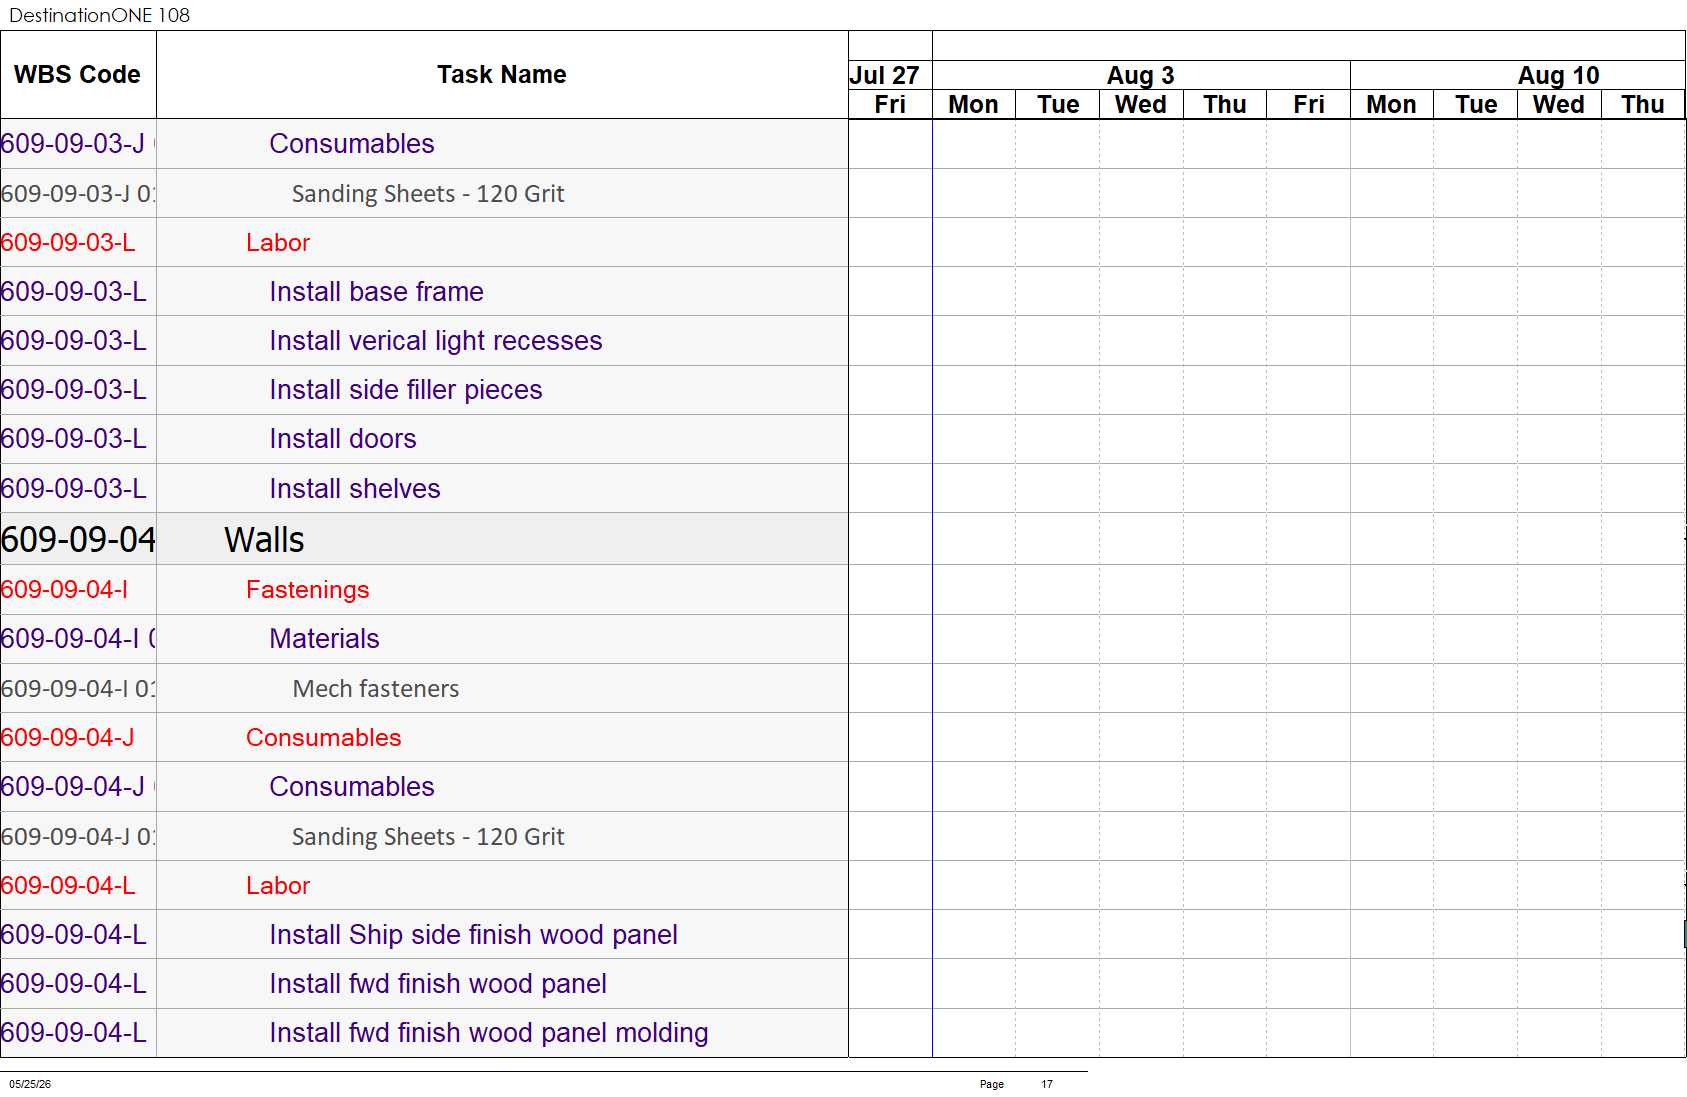Click the WBS Code column header

click(77, 75)
